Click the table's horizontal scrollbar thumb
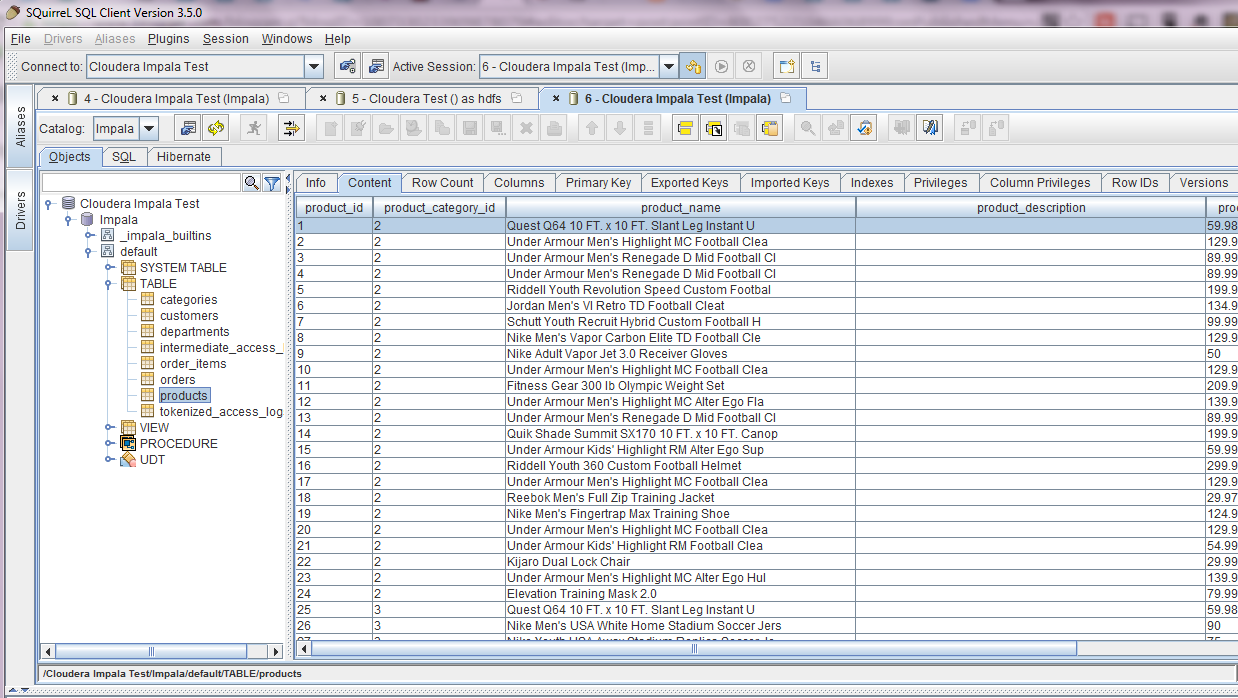The image size is (1238, 698). coord(693,648)
